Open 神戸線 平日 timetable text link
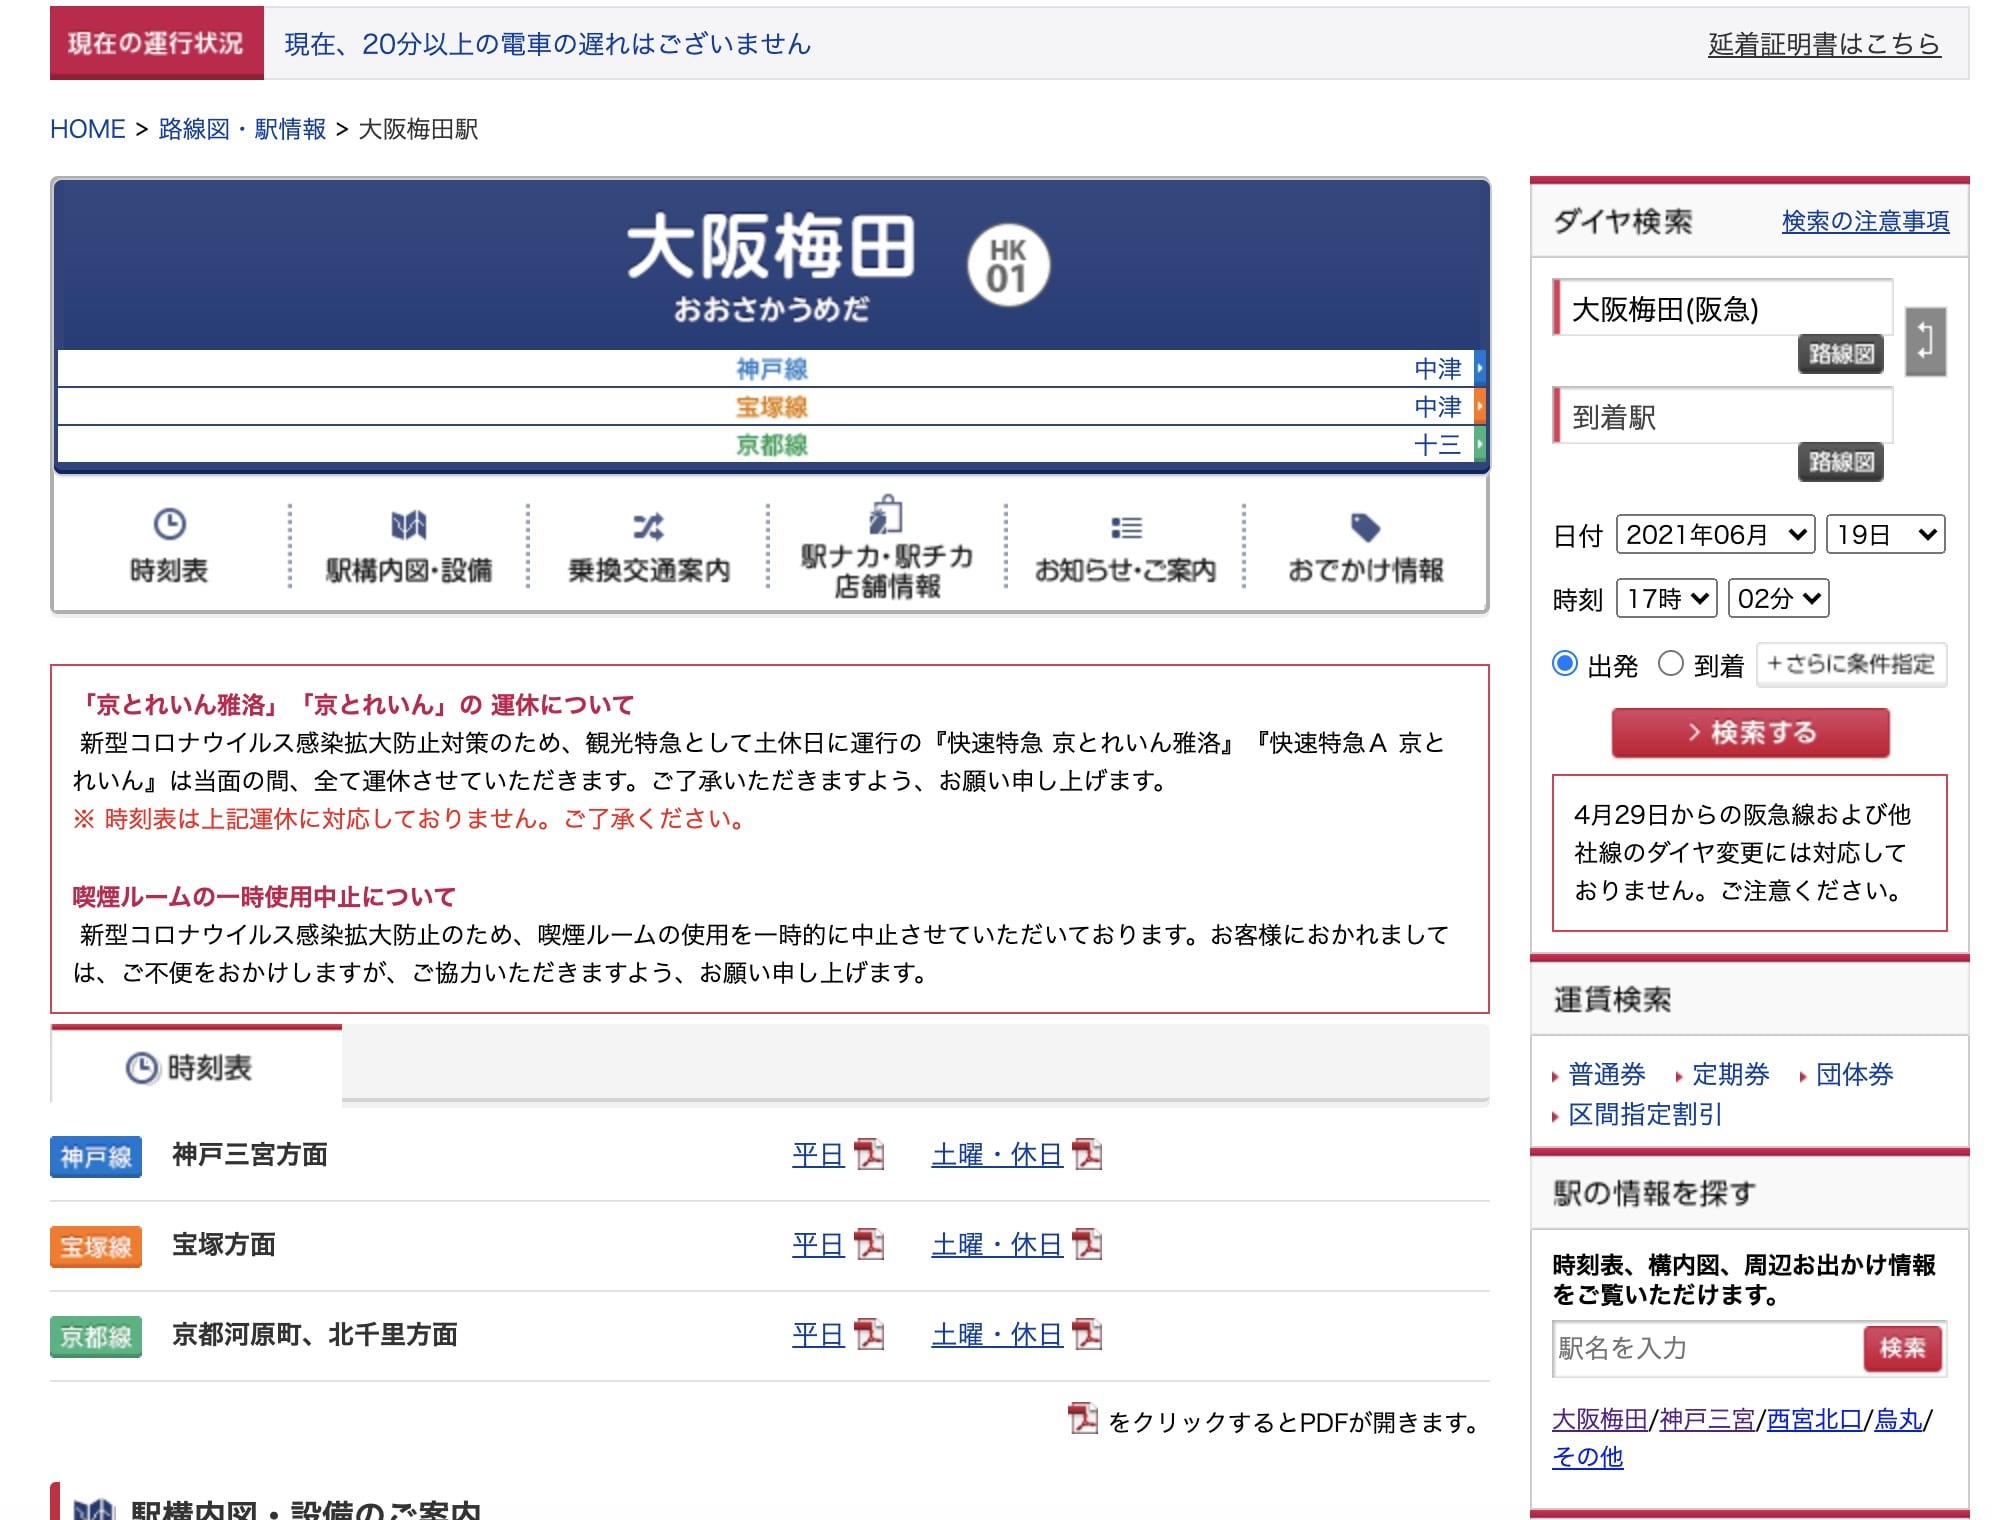Screen dimensions: 1992x1520 coord(818,1155)
